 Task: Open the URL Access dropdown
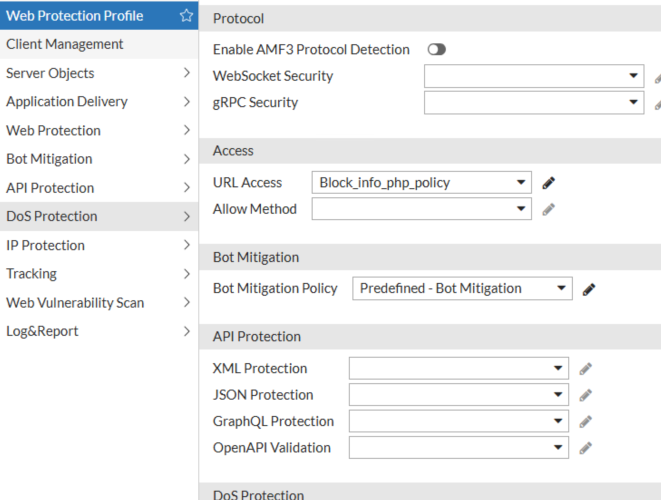[421, 183]
